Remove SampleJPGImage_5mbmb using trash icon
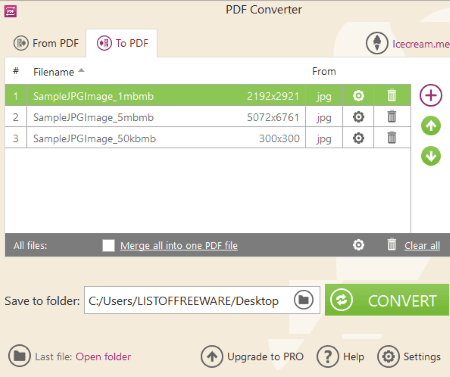The width and height of the screenshot is (450, 377). (x=392, y=116)
